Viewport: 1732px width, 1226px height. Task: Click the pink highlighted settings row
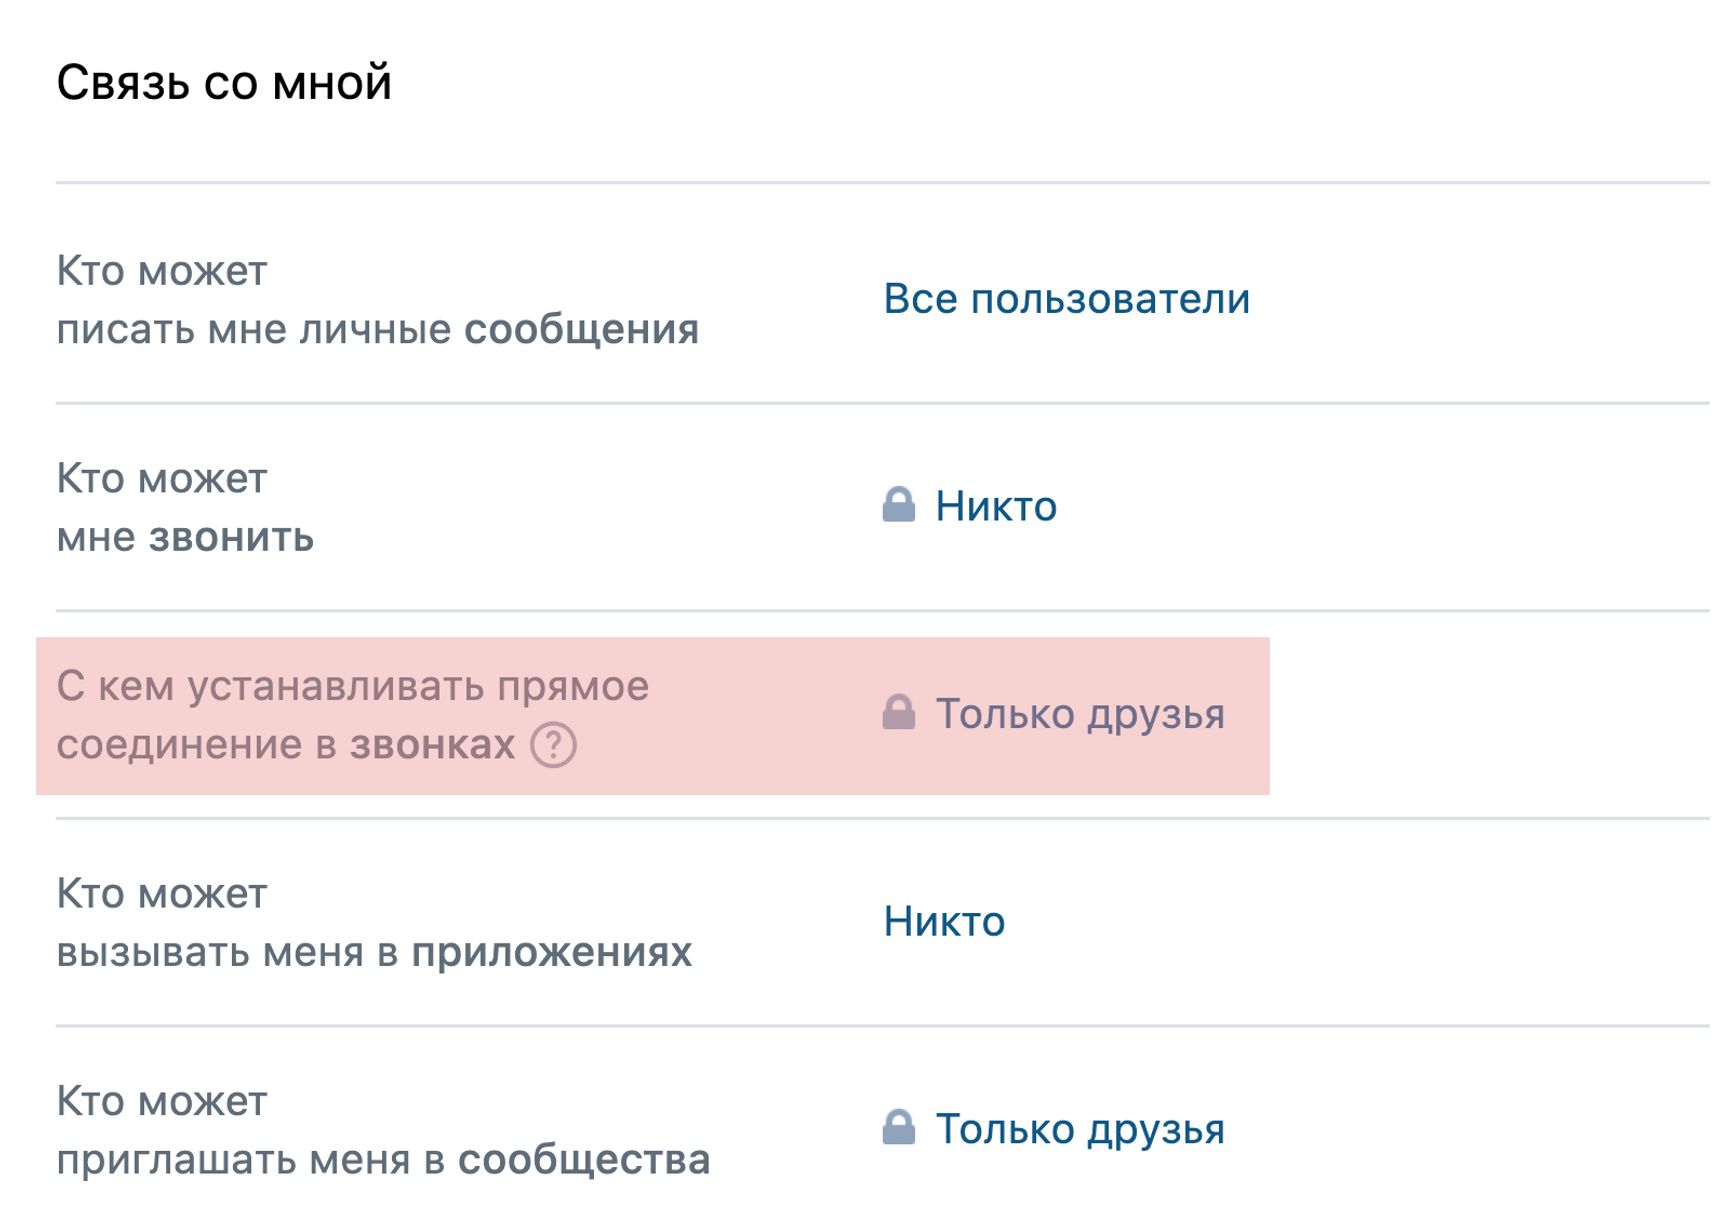[x=650, y=714]
